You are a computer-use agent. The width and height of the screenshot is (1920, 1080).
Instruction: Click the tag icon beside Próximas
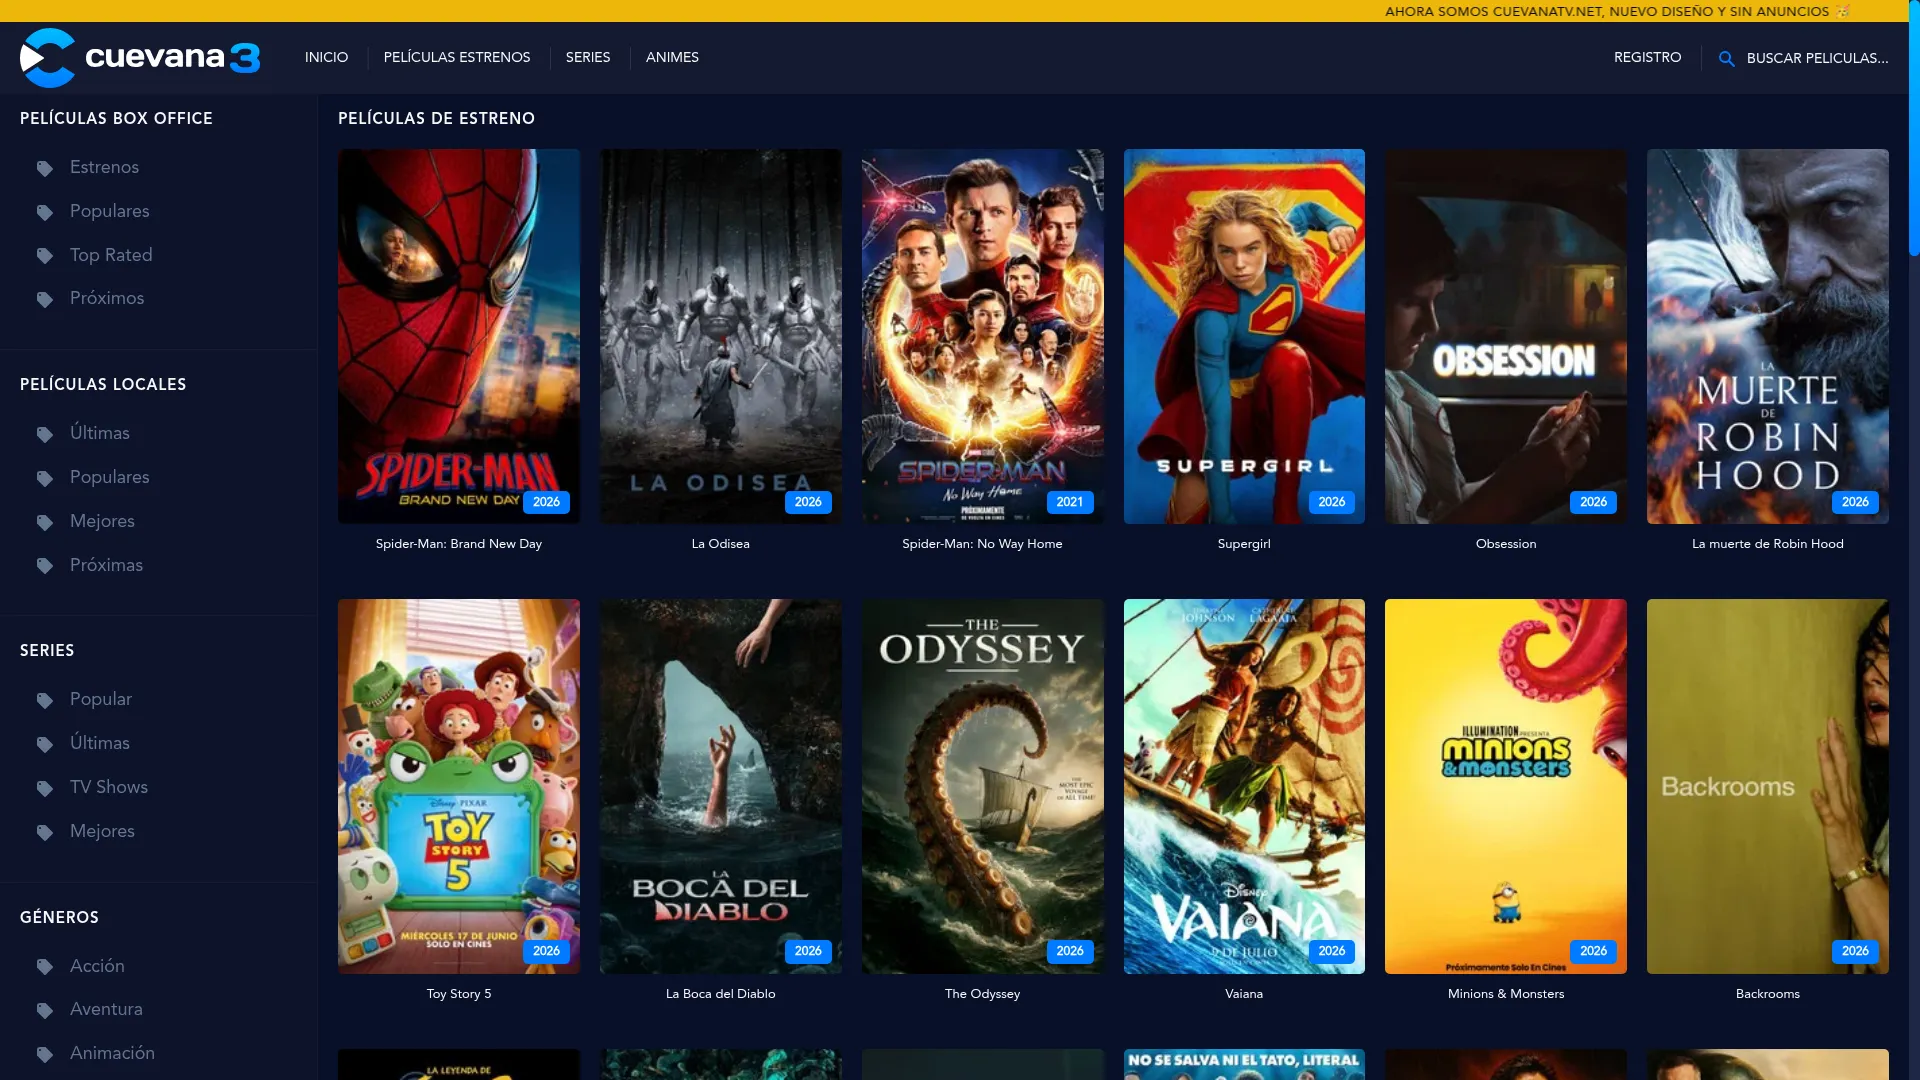pos(45,566)
